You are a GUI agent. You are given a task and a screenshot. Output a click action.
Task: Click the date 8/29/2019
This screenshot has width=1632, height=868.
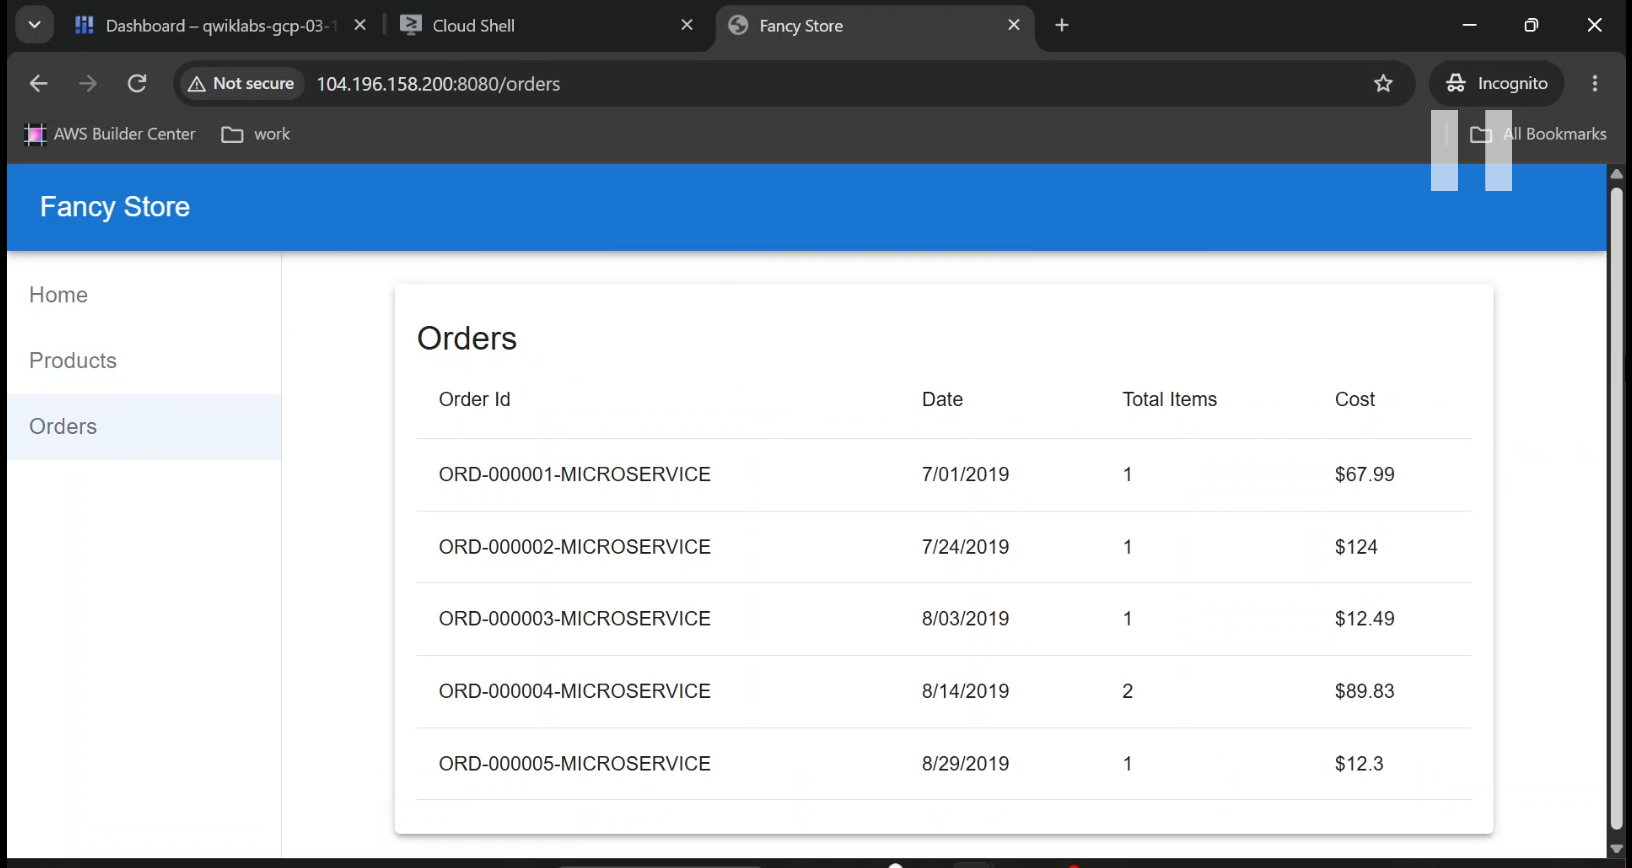[x=966, y=764]
